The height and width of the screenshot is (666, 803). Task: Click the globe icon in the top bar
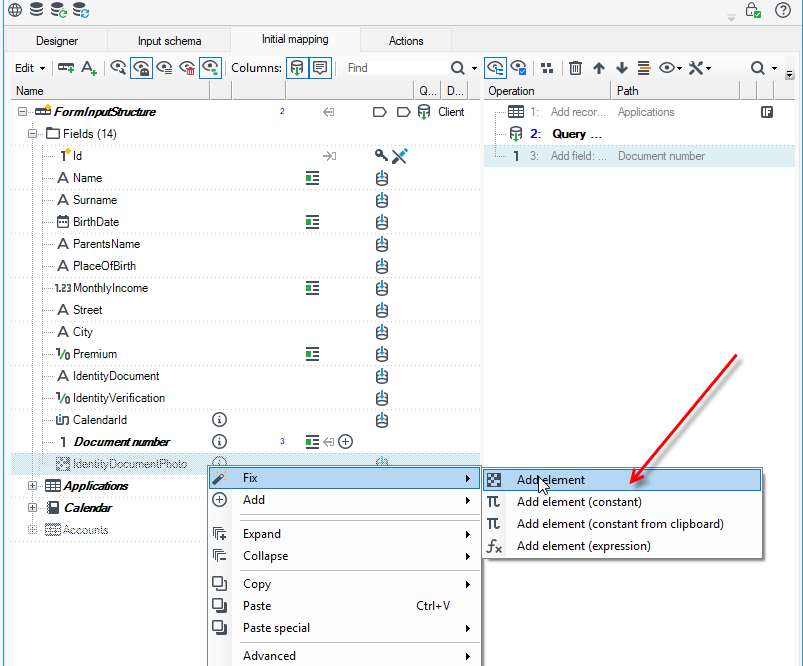coord(15,9)
